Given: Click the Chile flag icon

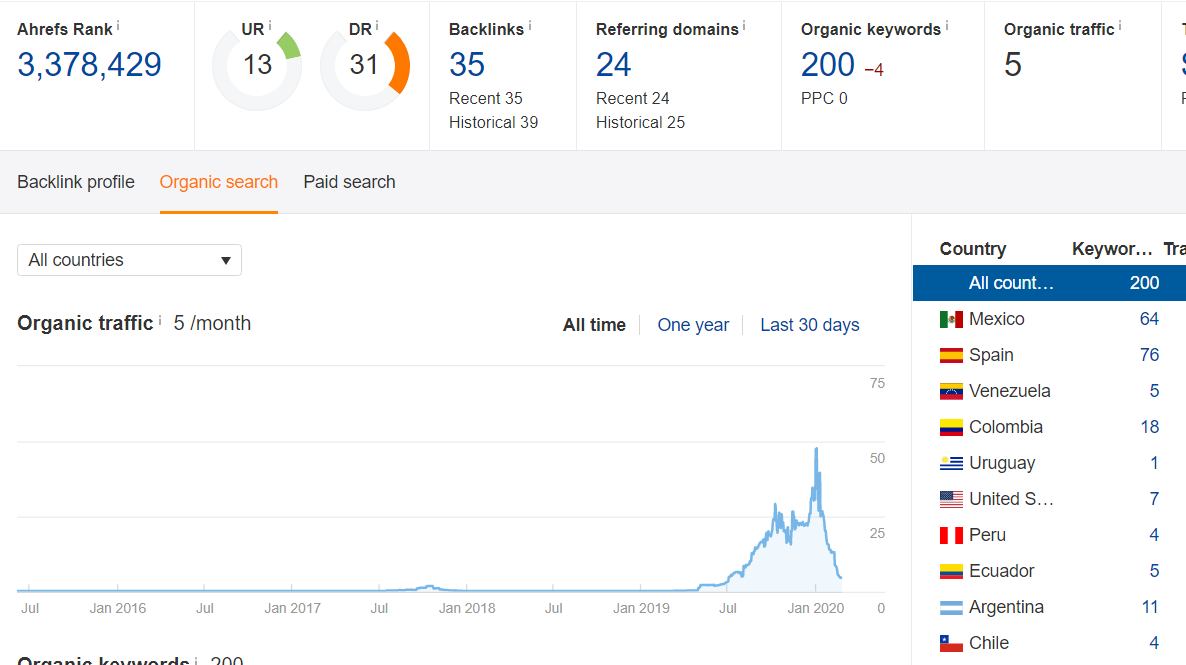Looking at the screenshot, I should 951,643.
